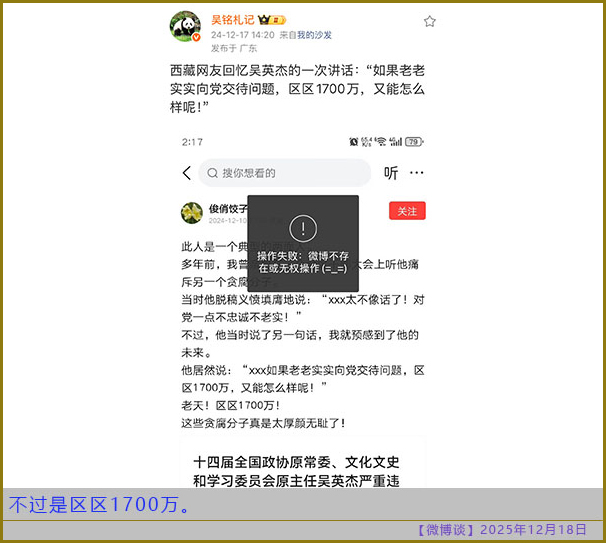Open 俊俏饺子 flower avatar
The height and width of the screenshot is (543, 606).
(192, 213)
